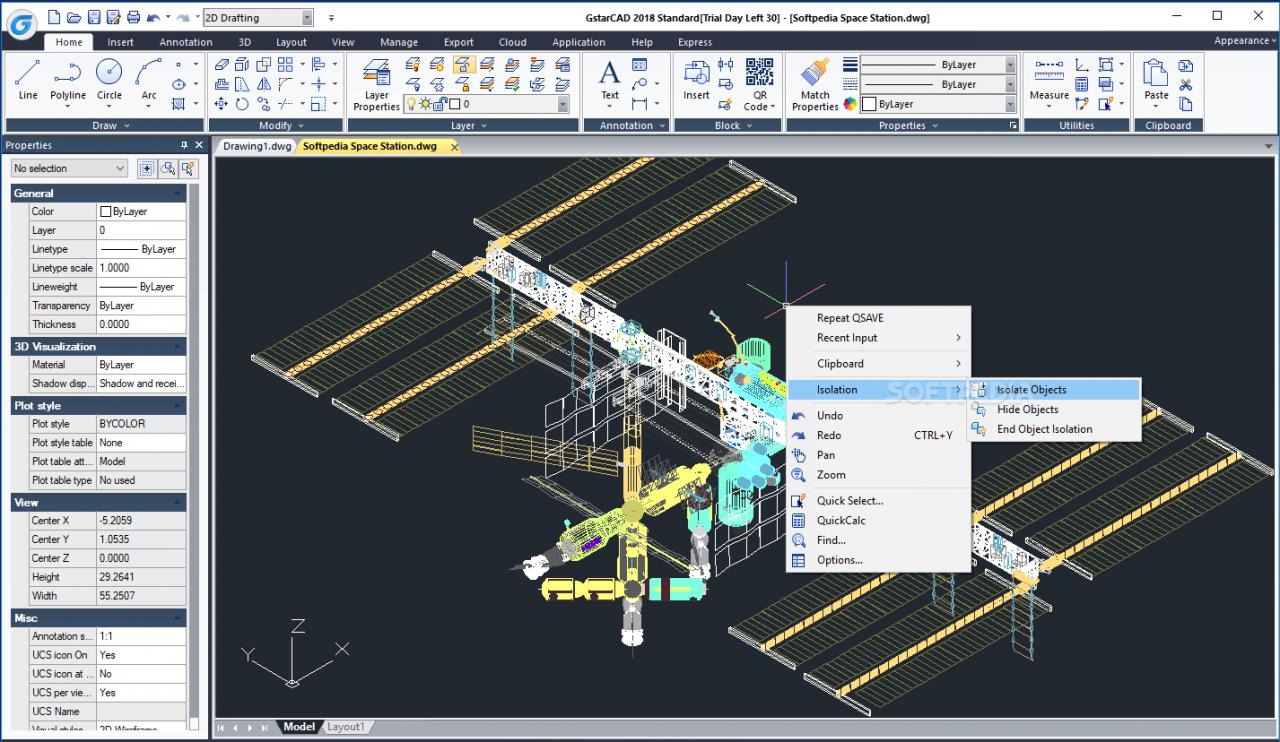1280x742 pixels.
Task: Click the Thickness value field
Action: pyautogui.click(x=141, y=324)
